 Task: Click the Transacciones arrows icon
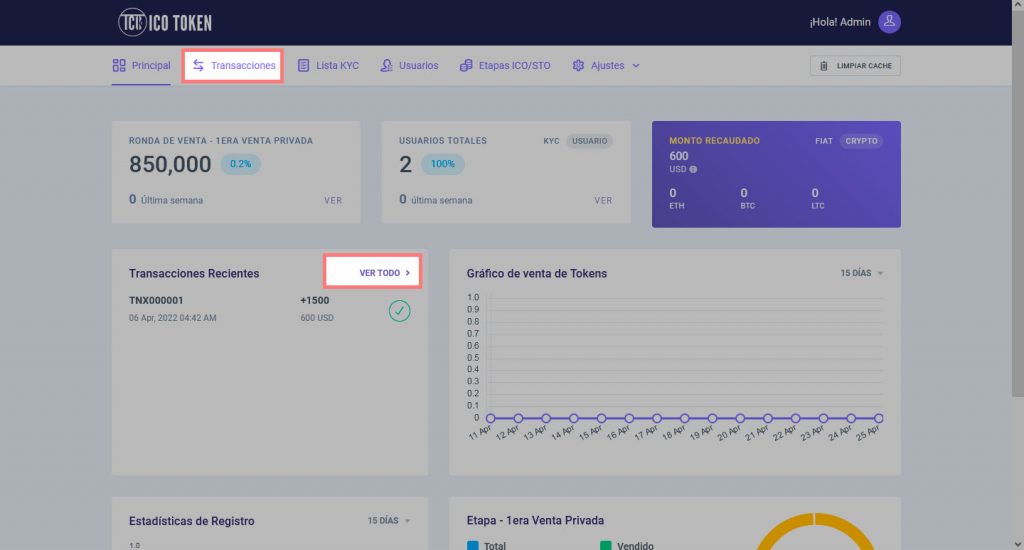pos(198,65)
